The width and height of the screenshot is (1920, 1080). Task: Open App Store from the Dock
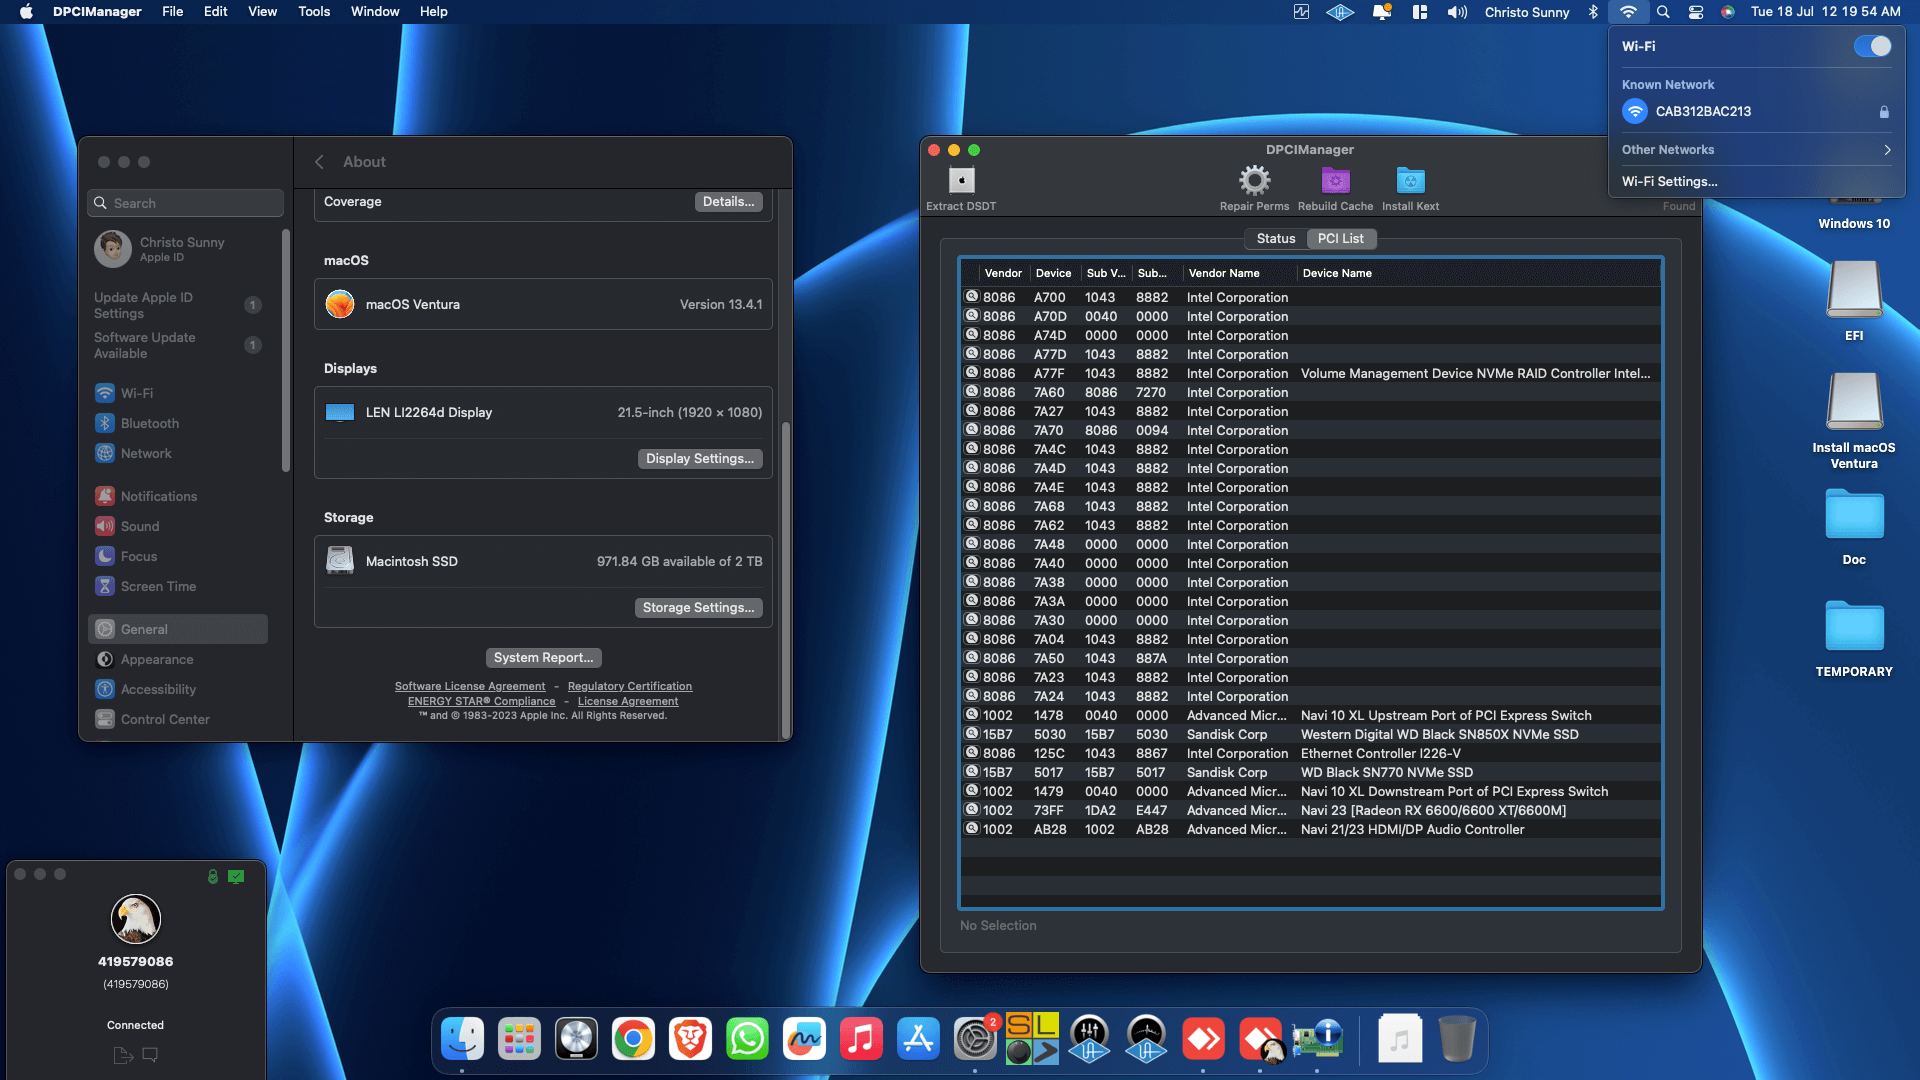pyautogui.click(x=918, y=1039)
